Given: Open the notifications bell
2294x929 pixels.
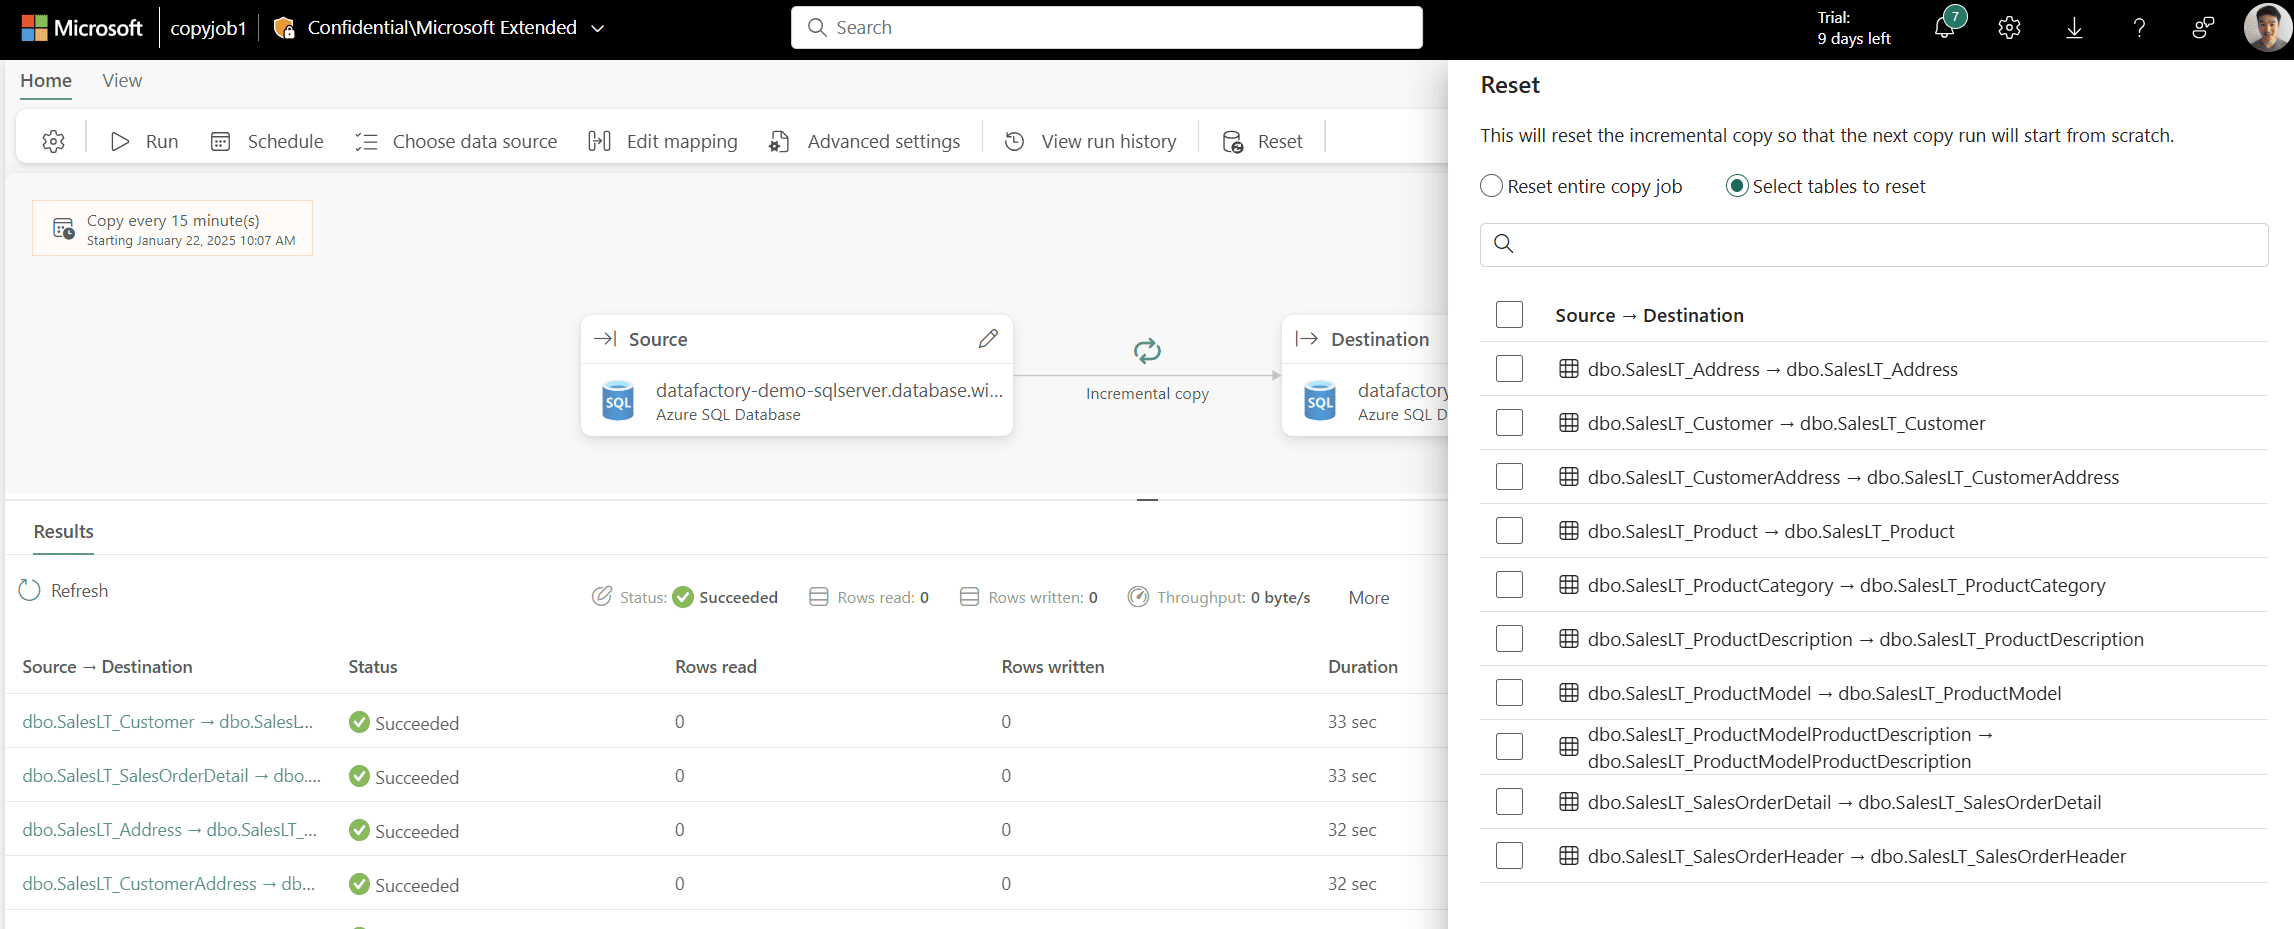Looking at the screenshot, I should coord(1945,28).
